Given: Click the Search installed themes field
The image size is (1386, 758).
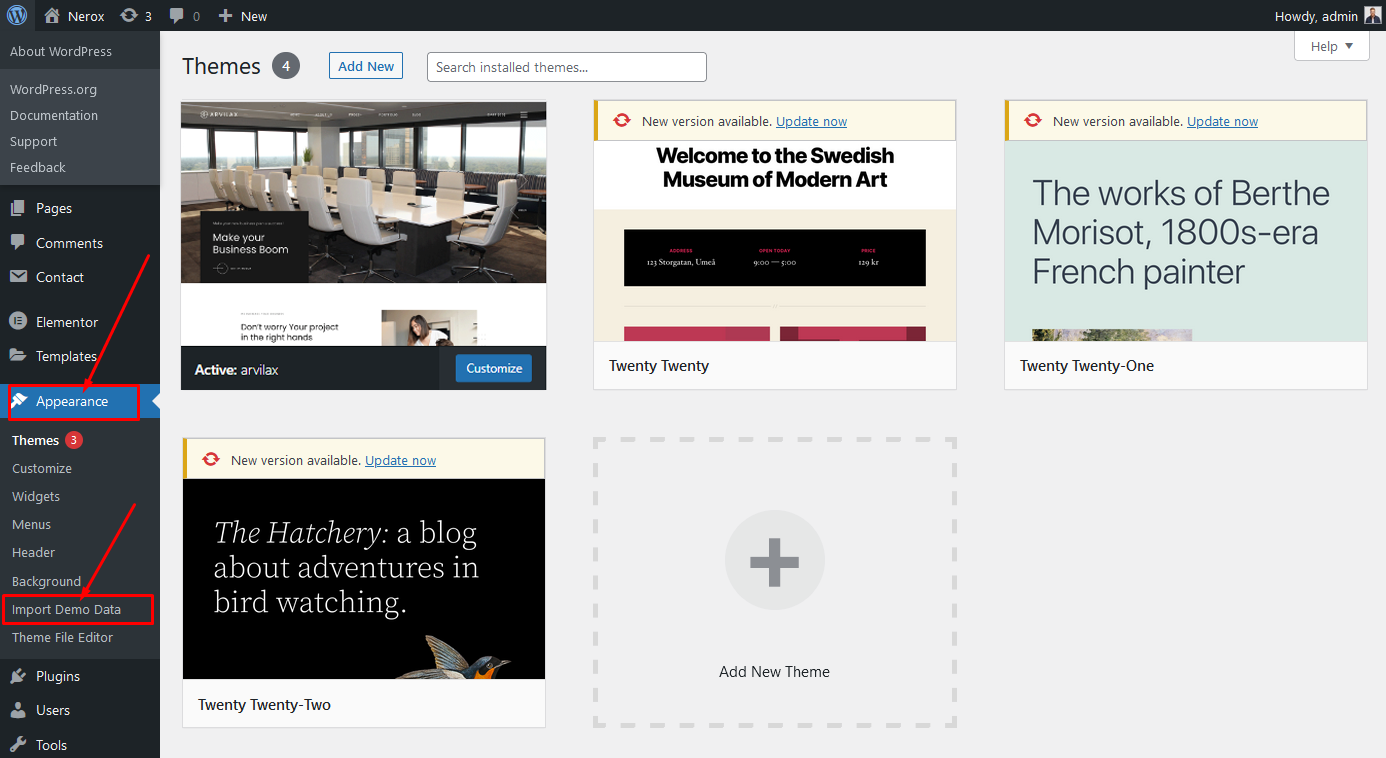Looking at the screenshot, I should 567,67.
